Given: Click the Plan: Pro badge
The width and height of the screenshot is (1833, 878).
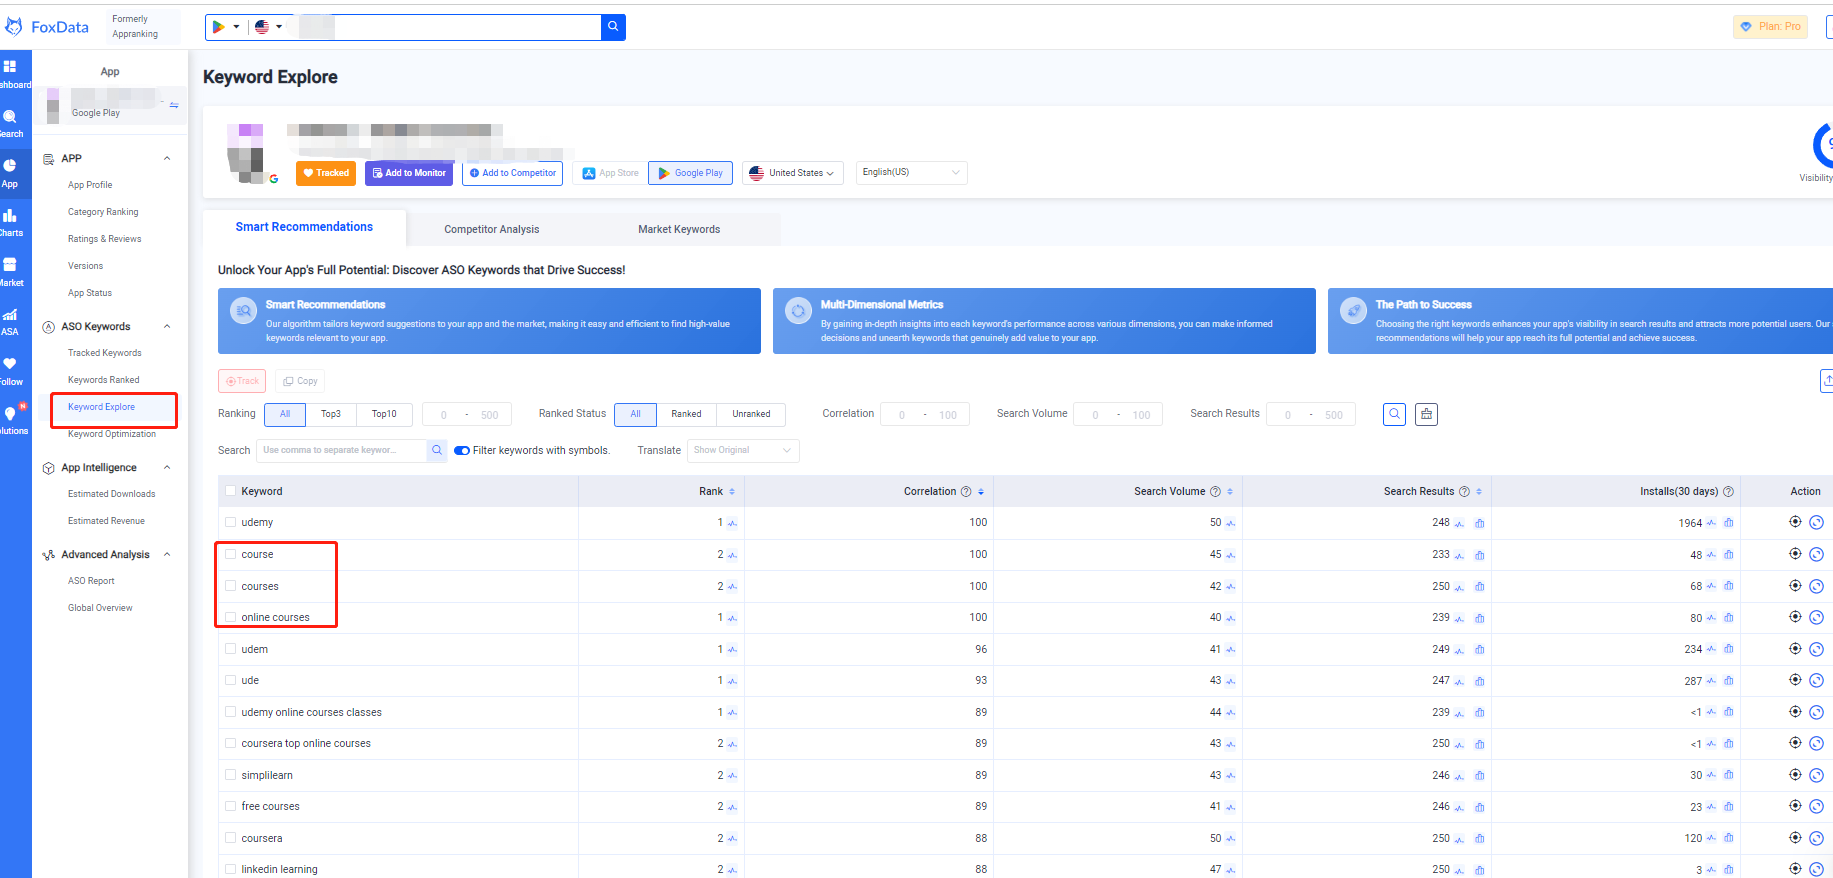Looking at the screenshot, I should pyautogui.click(x=1771, y=27).
